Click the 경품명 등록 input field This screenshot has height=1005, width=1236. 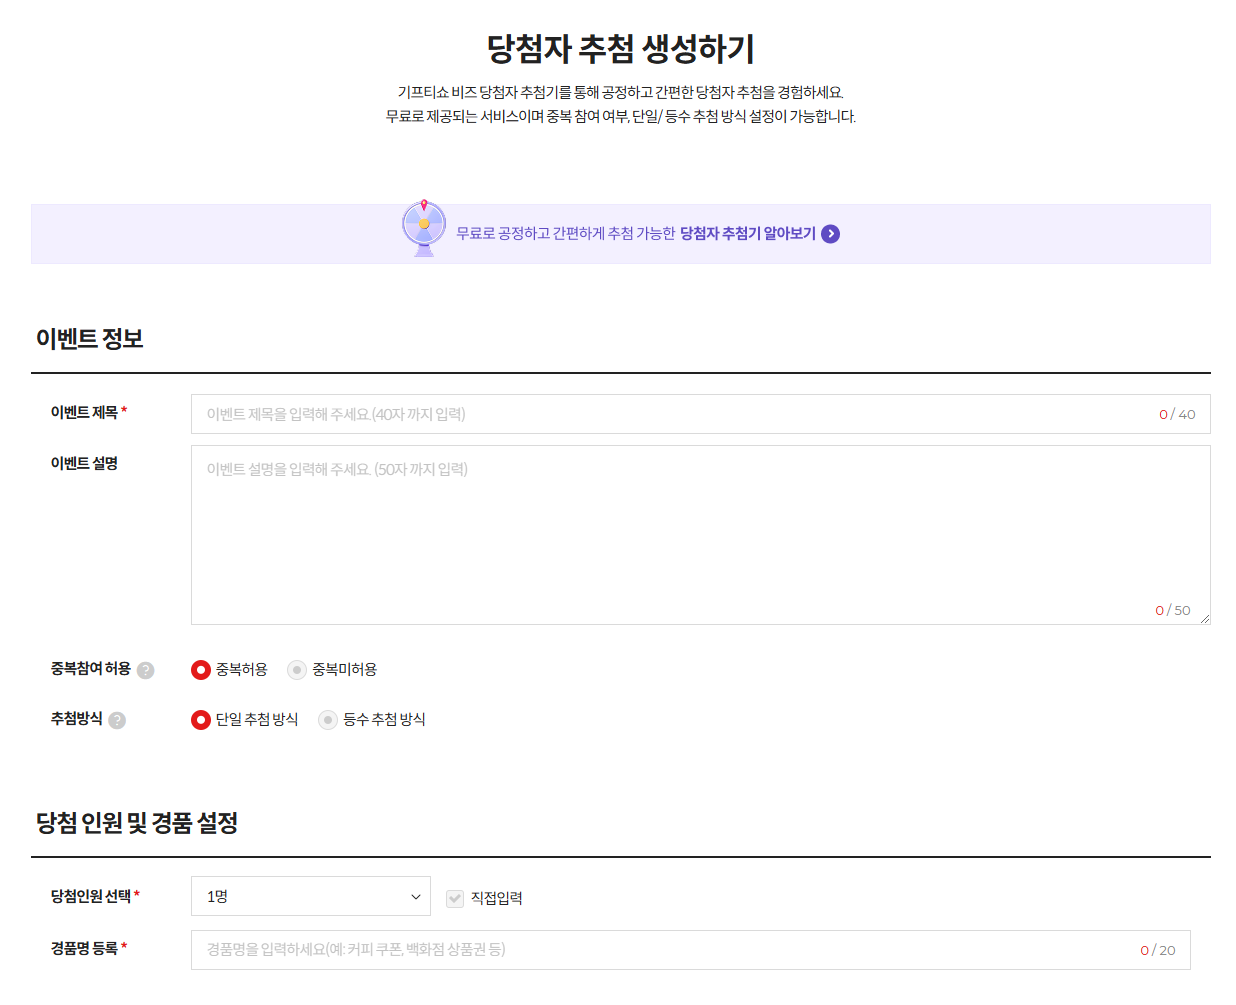click(x=660, y=950)
